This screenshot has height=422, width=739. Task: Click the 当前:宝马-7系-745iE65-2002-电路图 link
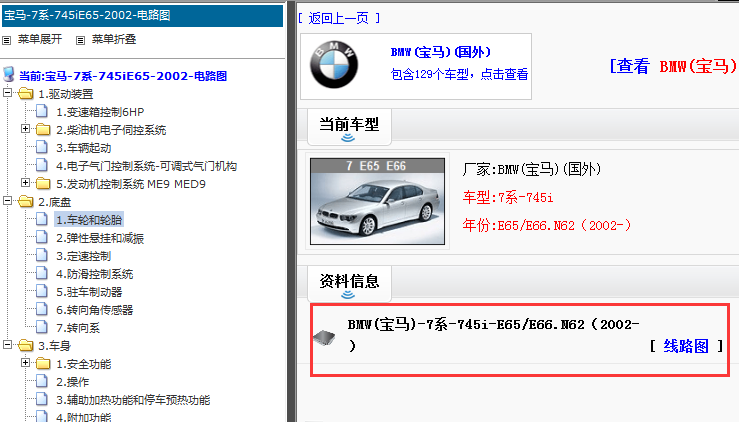point(123,76)
